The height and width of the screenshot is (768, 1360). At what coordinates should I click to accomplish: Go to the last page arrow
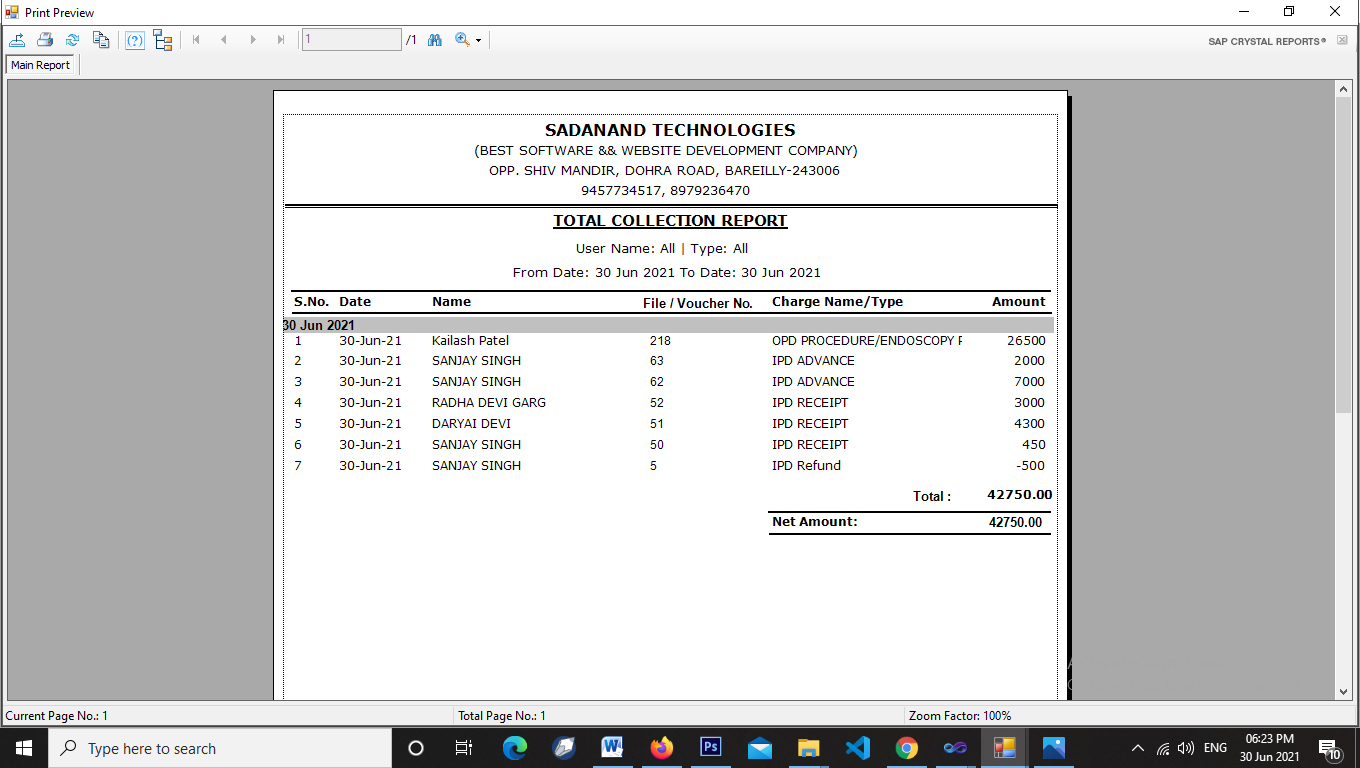[x=281, y=40]
